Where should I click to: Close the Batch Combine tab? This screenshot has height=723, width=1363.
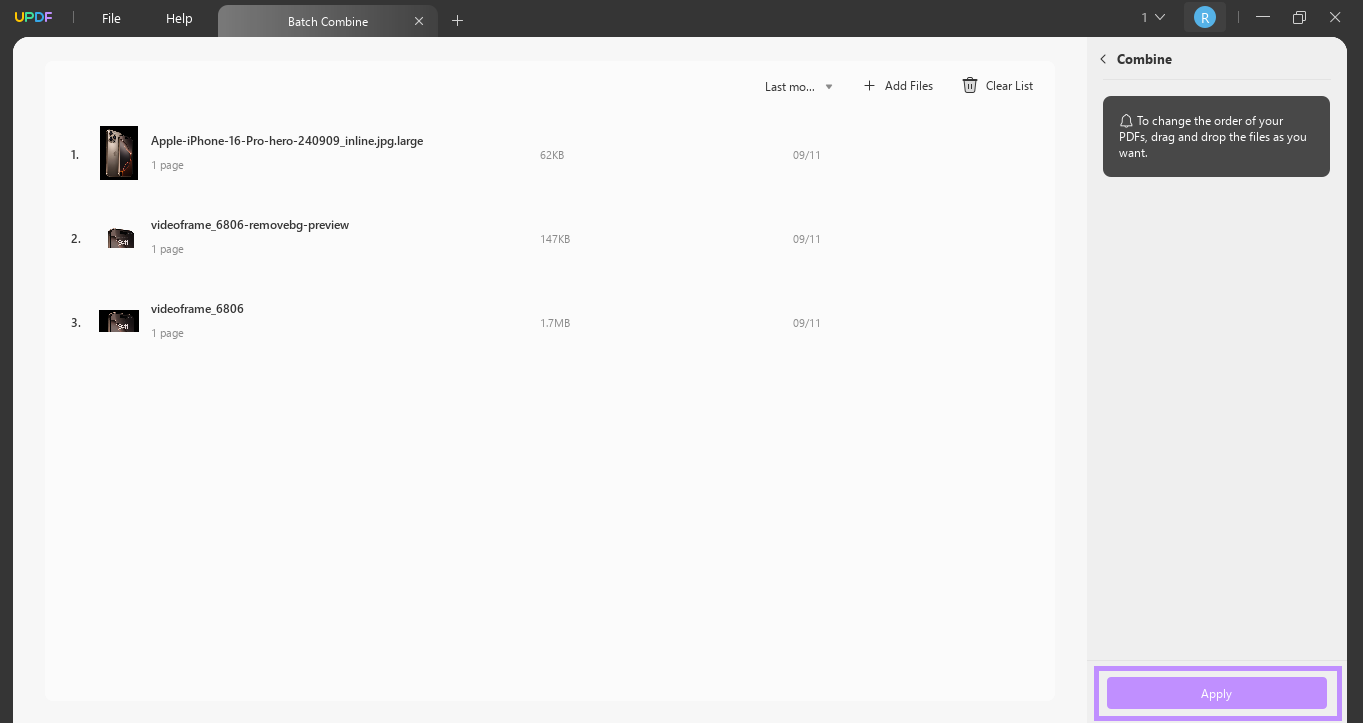tap(419, 20)
